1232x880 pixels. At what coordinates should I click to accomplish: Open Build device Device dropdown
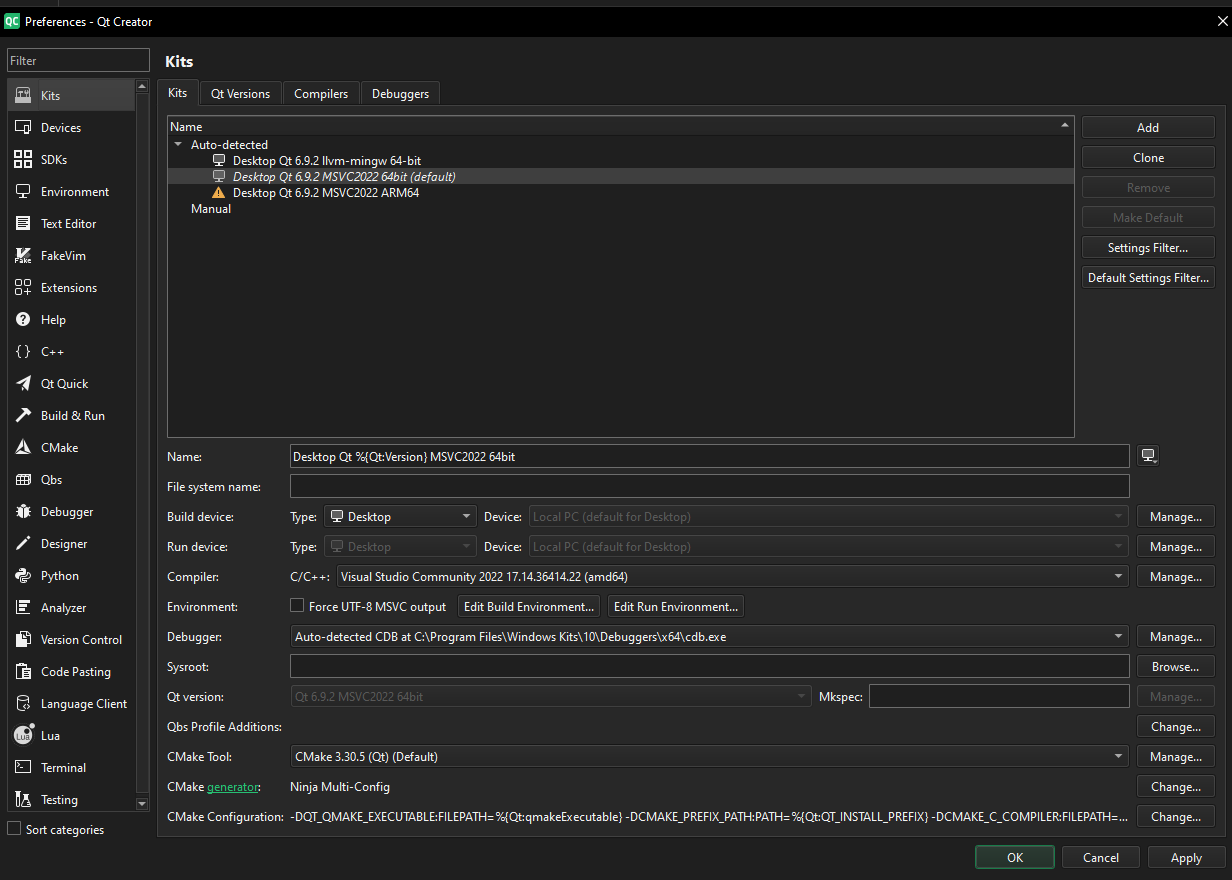pyautogui.click(x=829, y=517)
